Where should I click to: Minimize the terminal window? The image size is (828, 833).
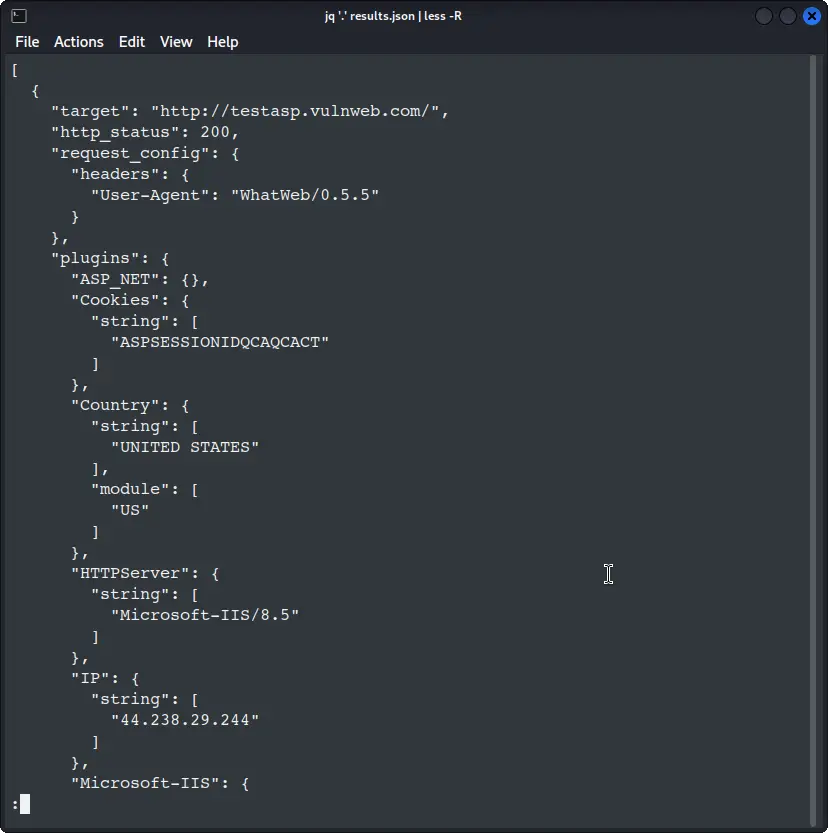click(x=764, y=16)
